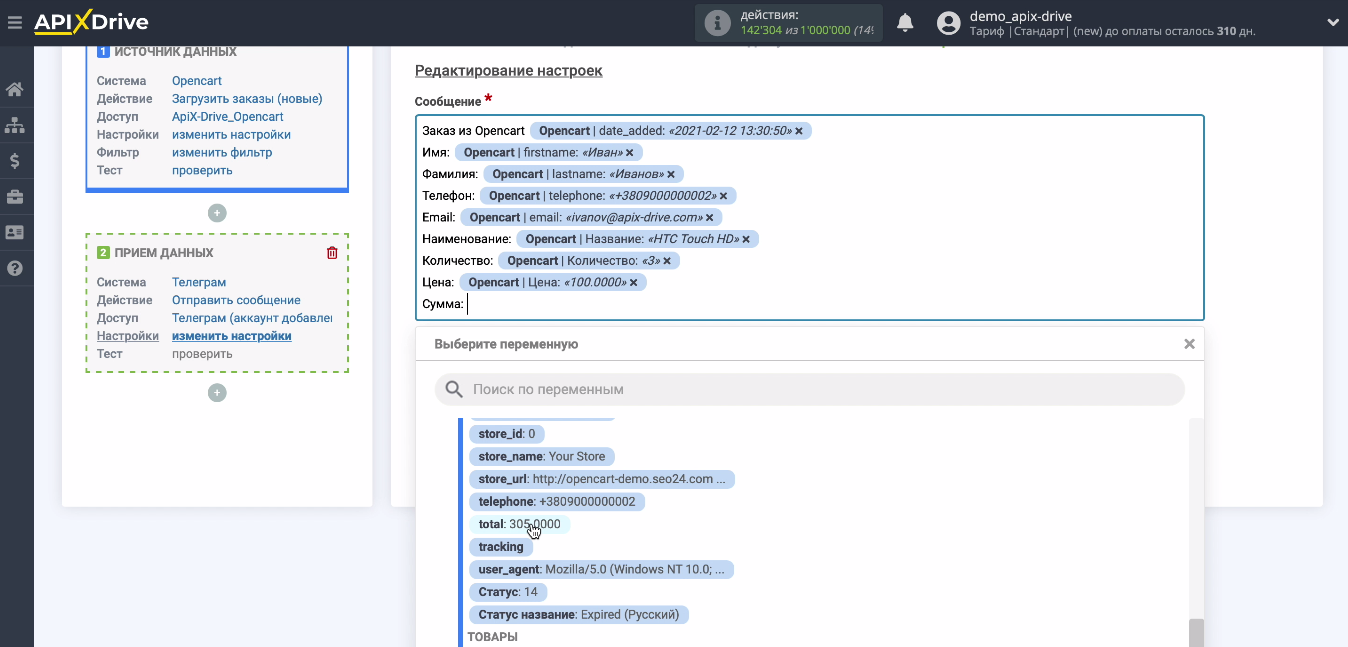Click the ТОВАРЫ section heading
This screenshot has height=647, width=1348.
tap(492, 637)
